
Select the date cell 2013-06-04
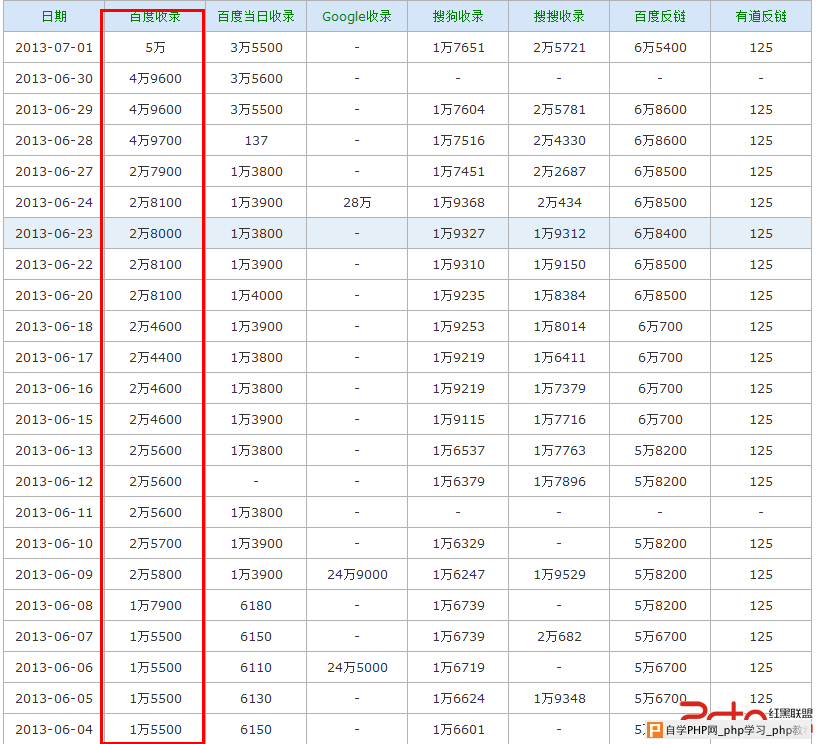pyautogui.click(x=54, y=729)
